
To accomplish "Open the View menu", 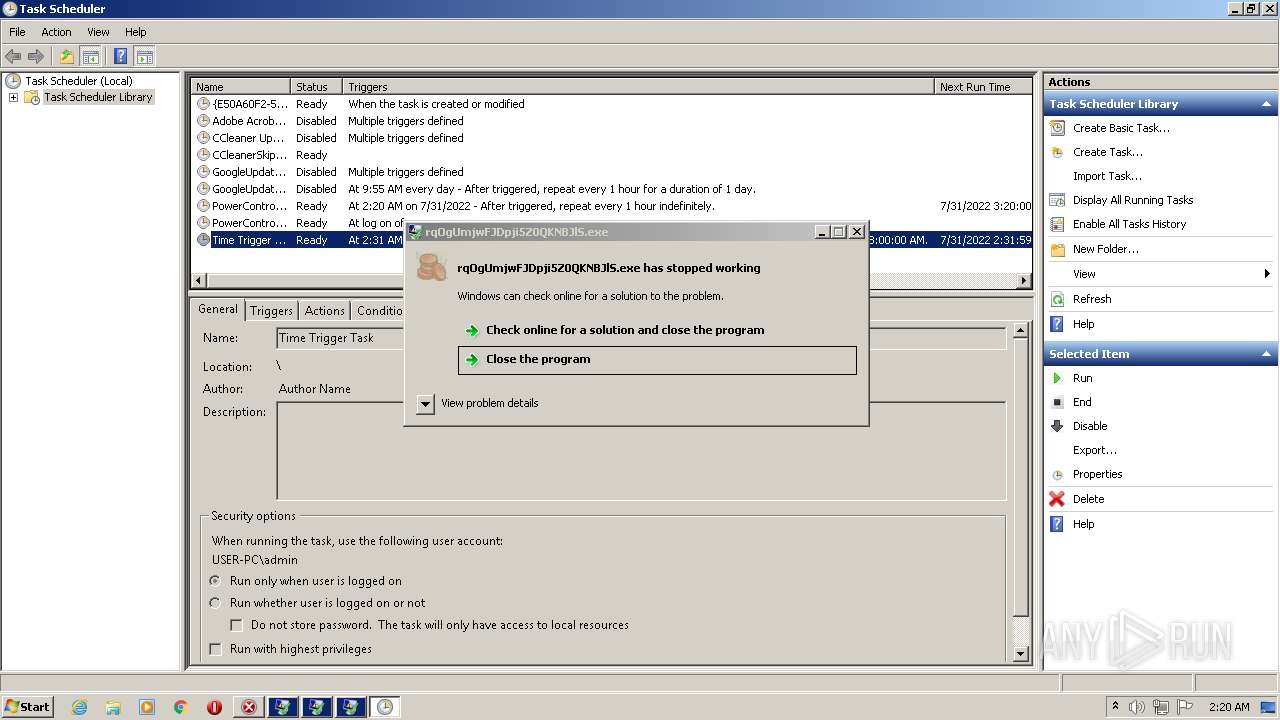I will click(x=98, y=32).
